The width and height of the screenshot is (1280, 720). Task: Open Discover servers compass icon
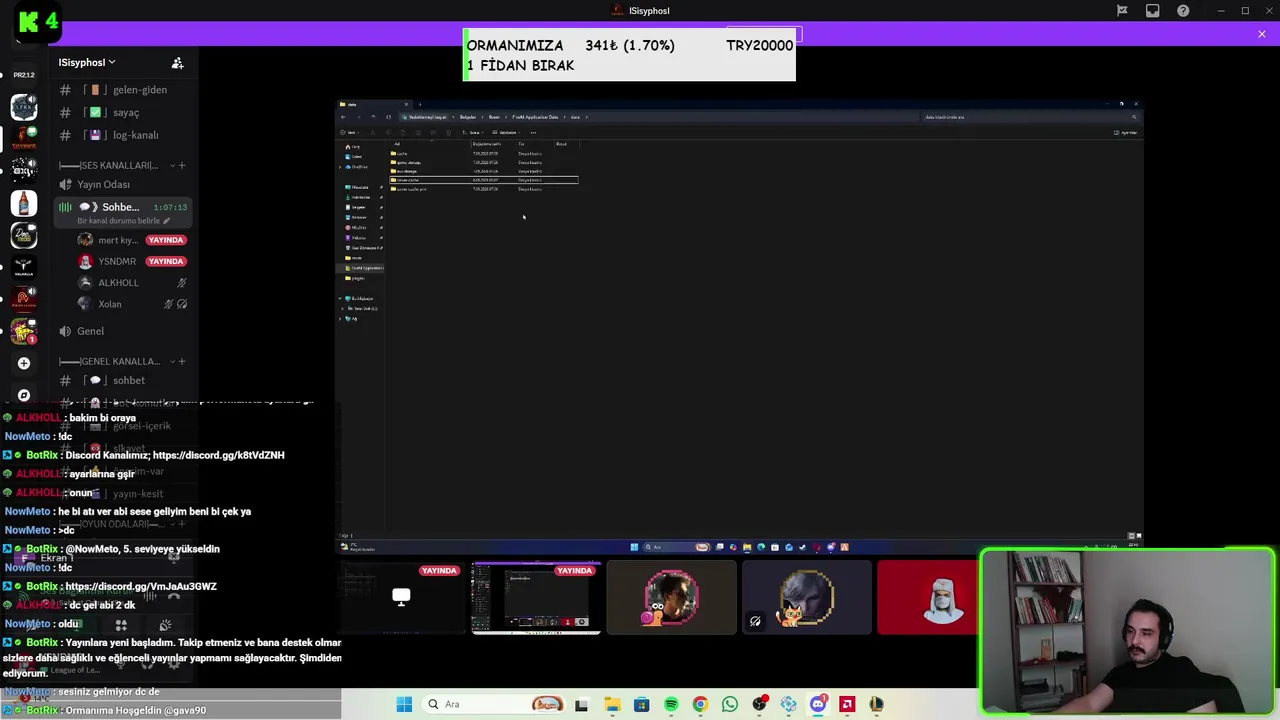(24, 395)
